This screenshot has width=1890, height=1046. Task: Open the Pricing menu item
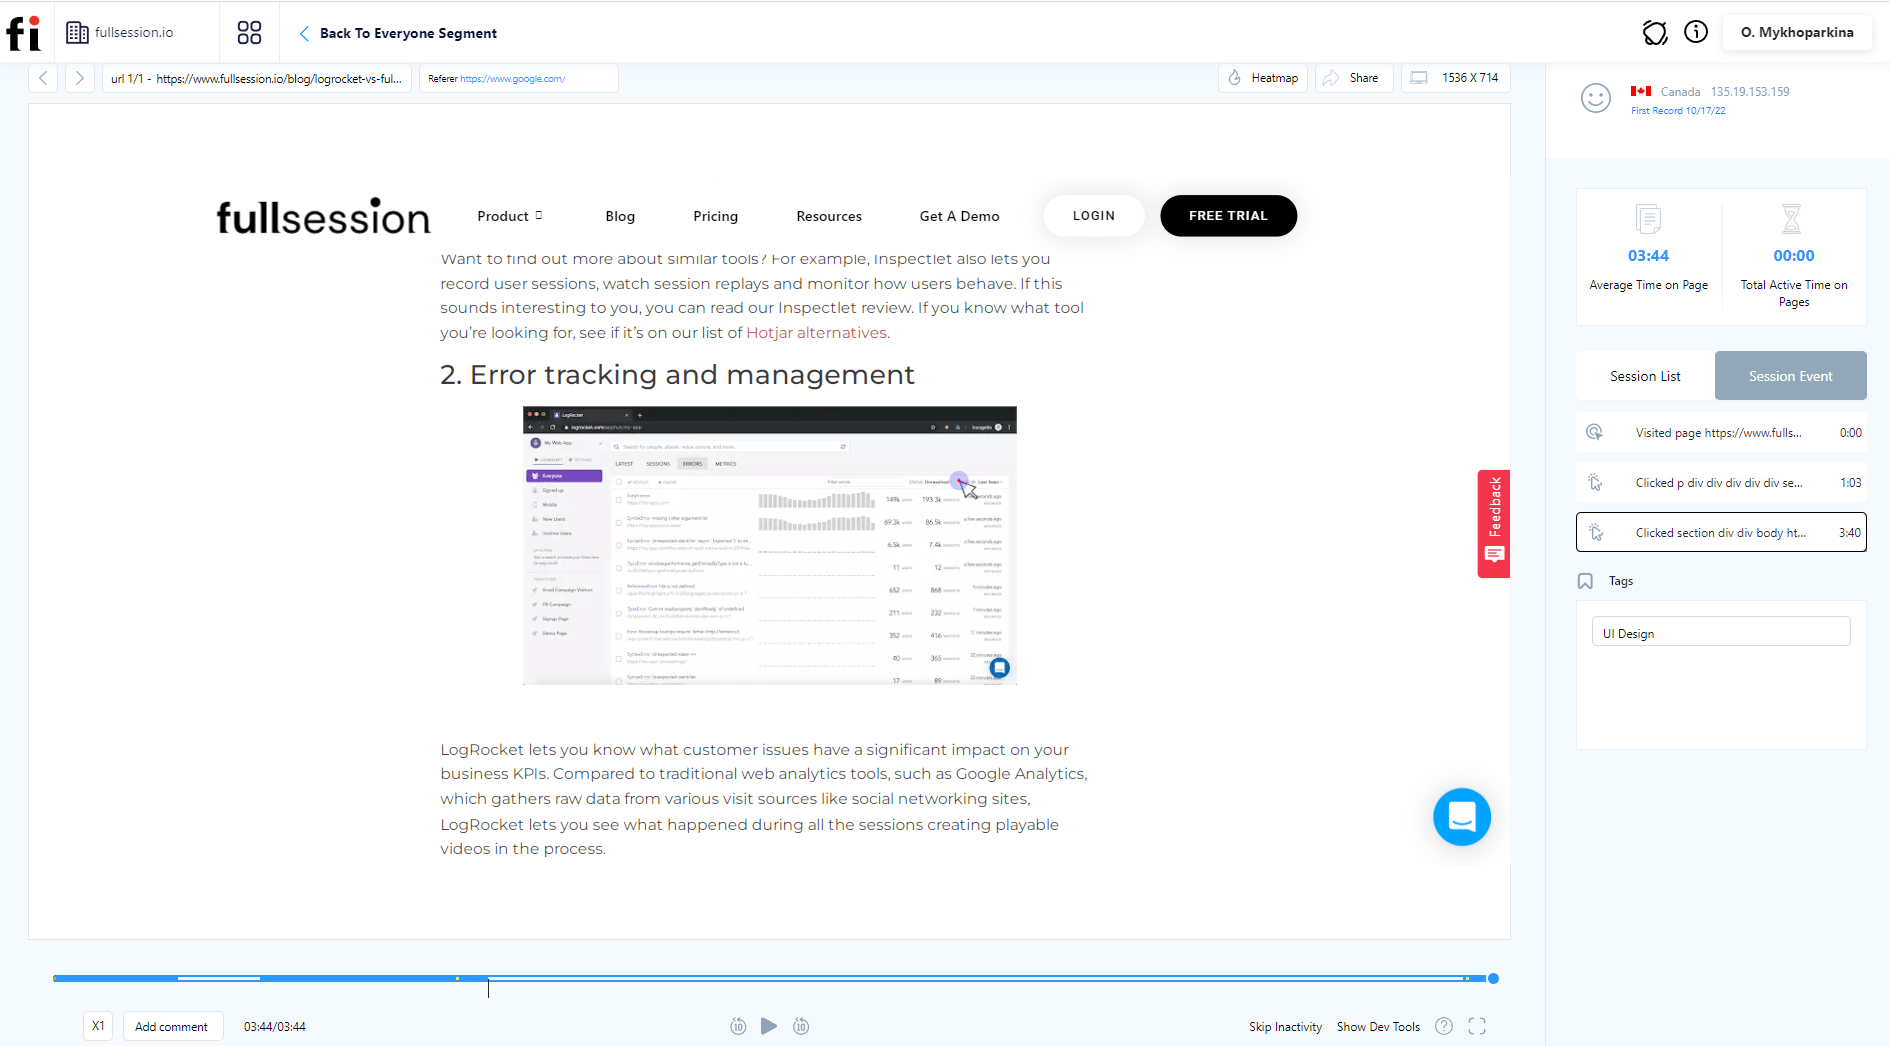716,216
